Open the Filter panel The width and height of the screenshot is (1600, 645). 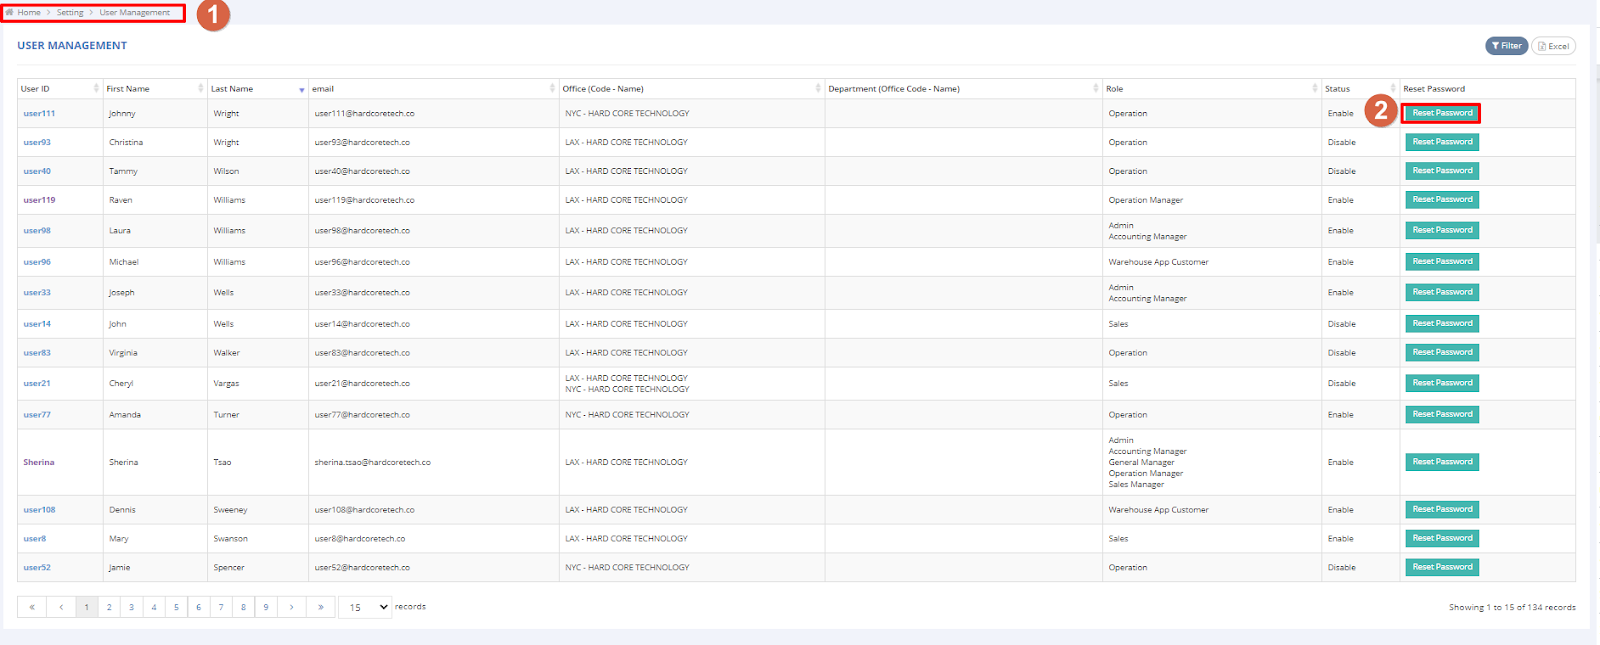[1506, 46]
